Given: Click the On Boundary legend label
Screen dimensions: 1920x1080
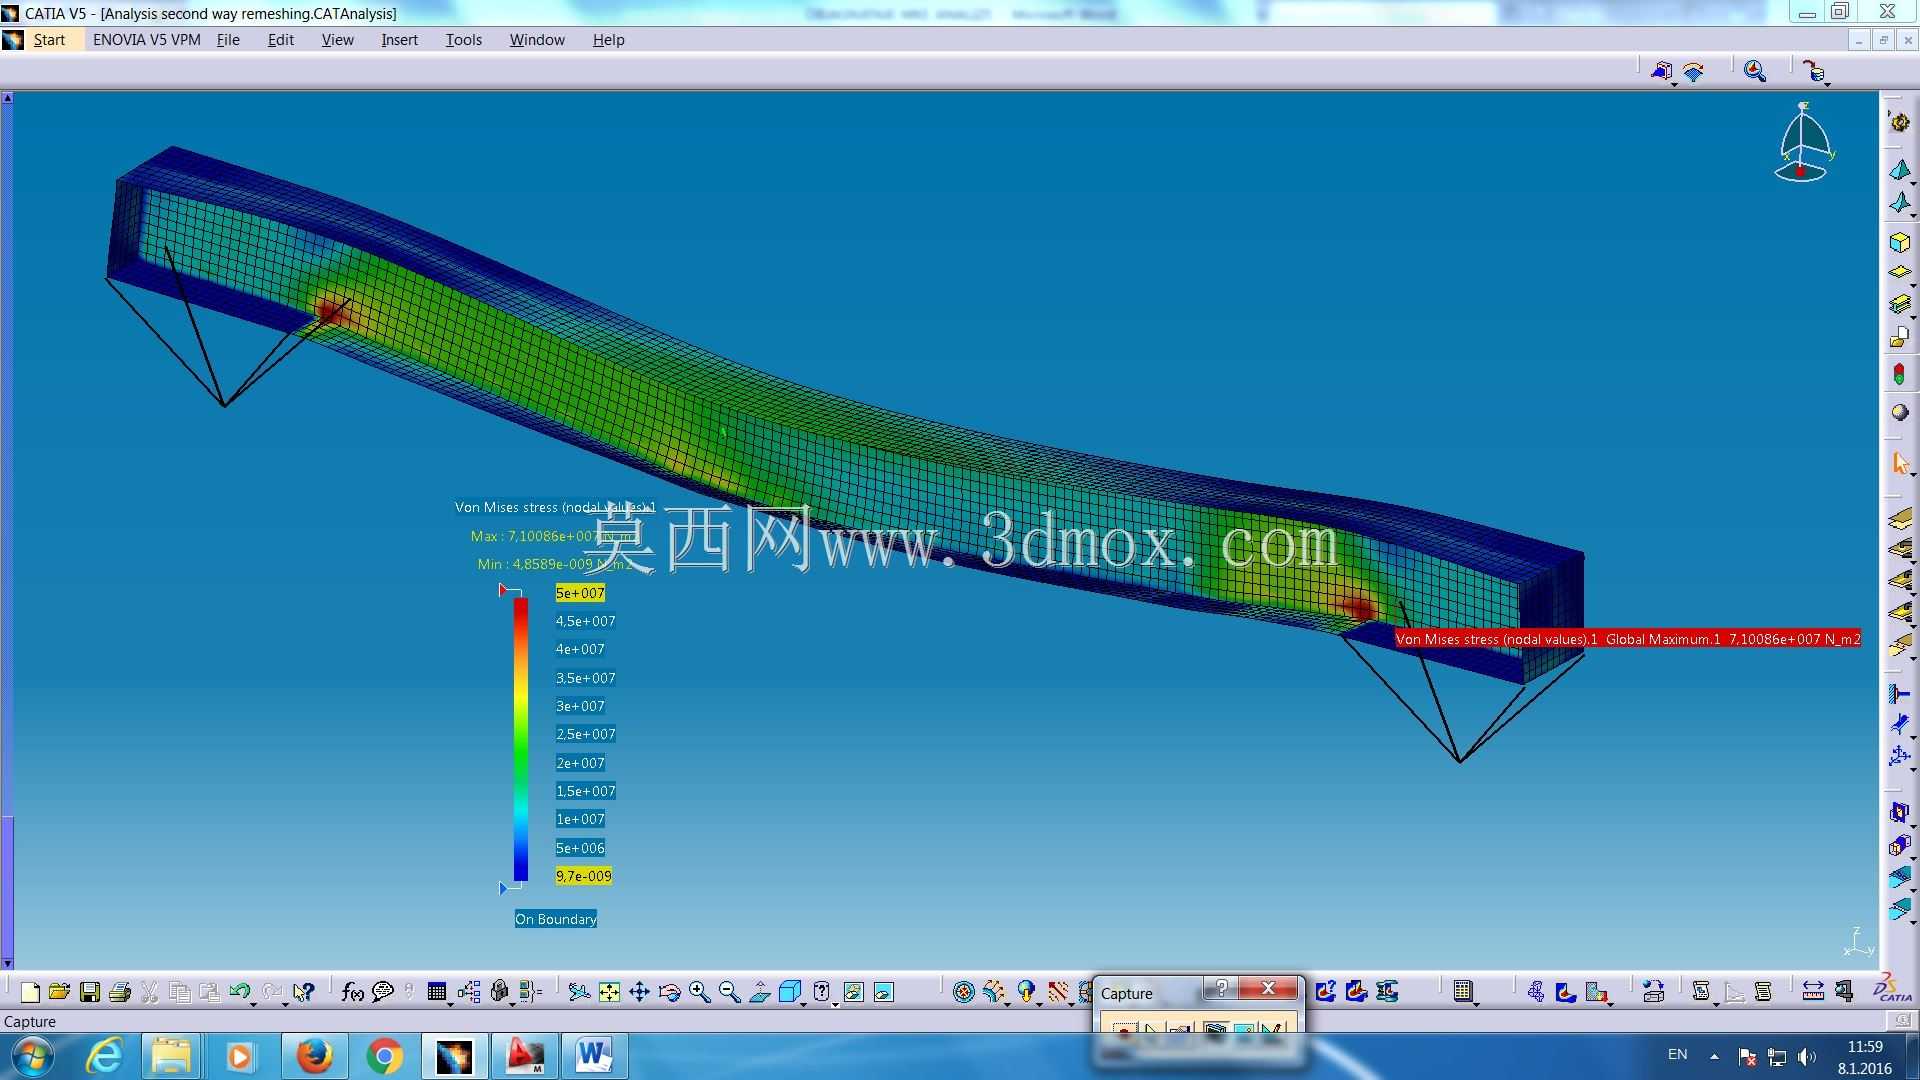Looking at the screenshot, I should [556, 919].
